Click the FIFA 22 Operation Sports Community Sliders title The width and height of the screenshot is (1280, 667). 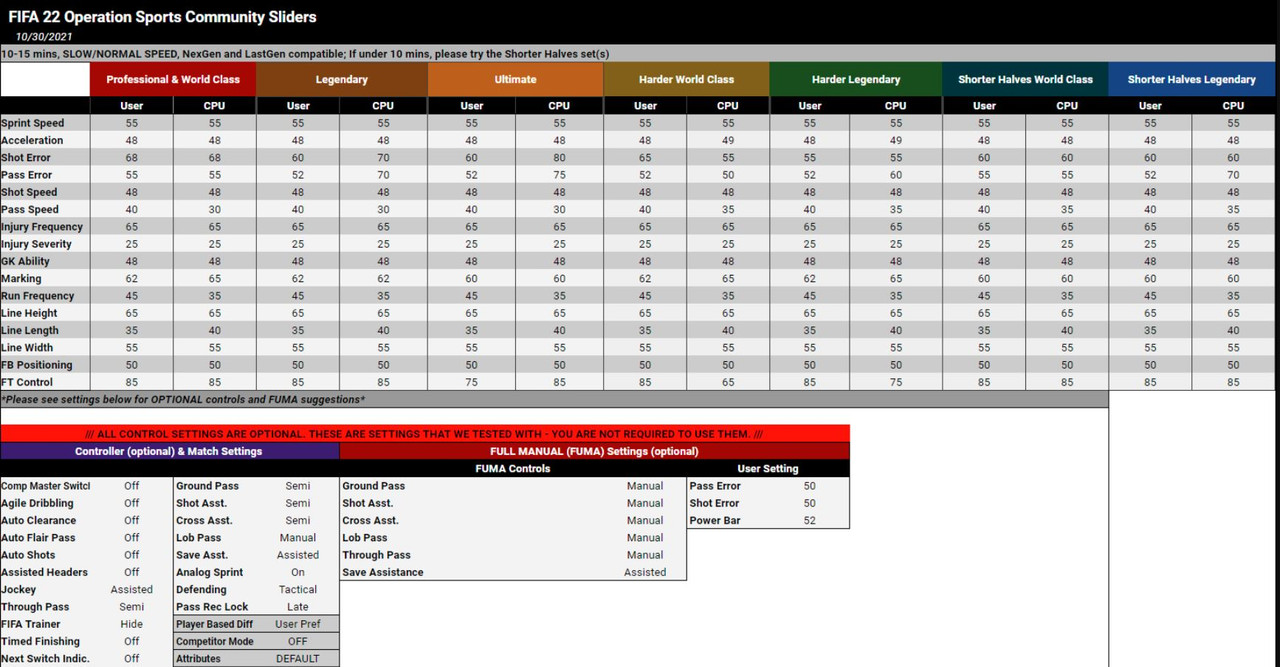point(162,17)
